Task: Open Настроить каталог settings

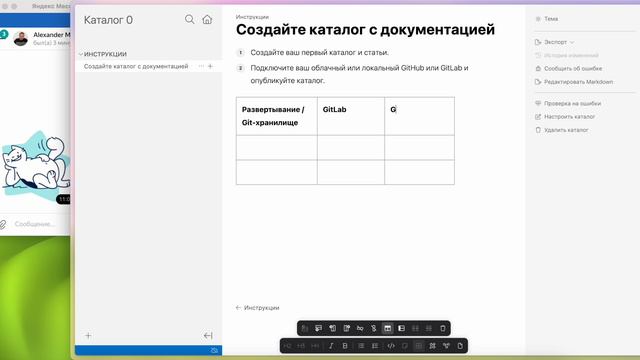Action: tap(565, 117)
